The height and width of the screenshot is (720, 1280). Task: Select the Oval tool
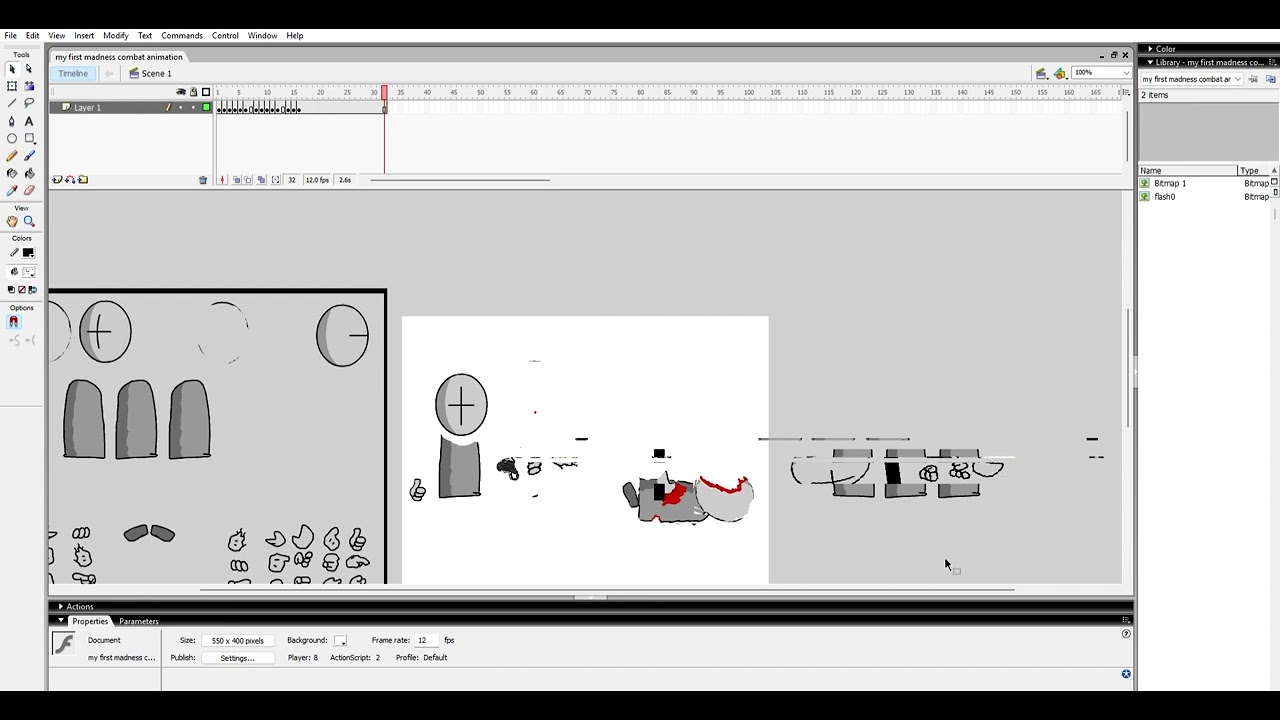point(12,138)
